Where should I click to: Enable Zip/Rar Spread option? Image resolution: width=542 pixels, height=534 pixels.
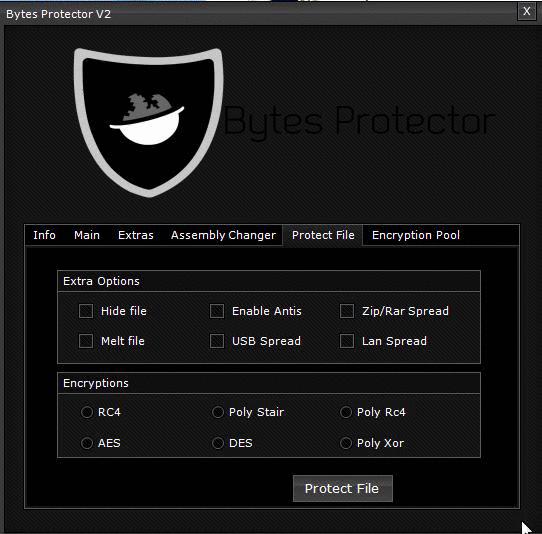pyautogui.click(x=347, y=311)
